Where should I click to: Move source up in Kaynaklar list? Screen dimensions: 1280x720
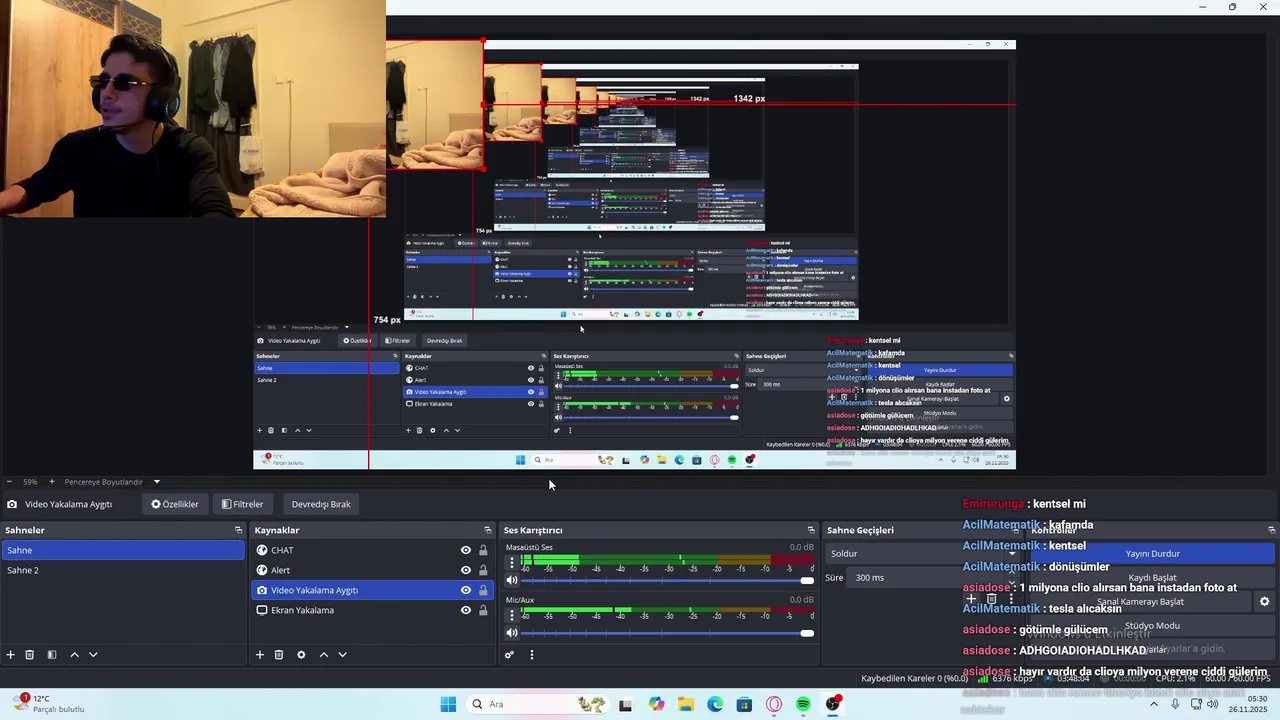coord(323,655)
